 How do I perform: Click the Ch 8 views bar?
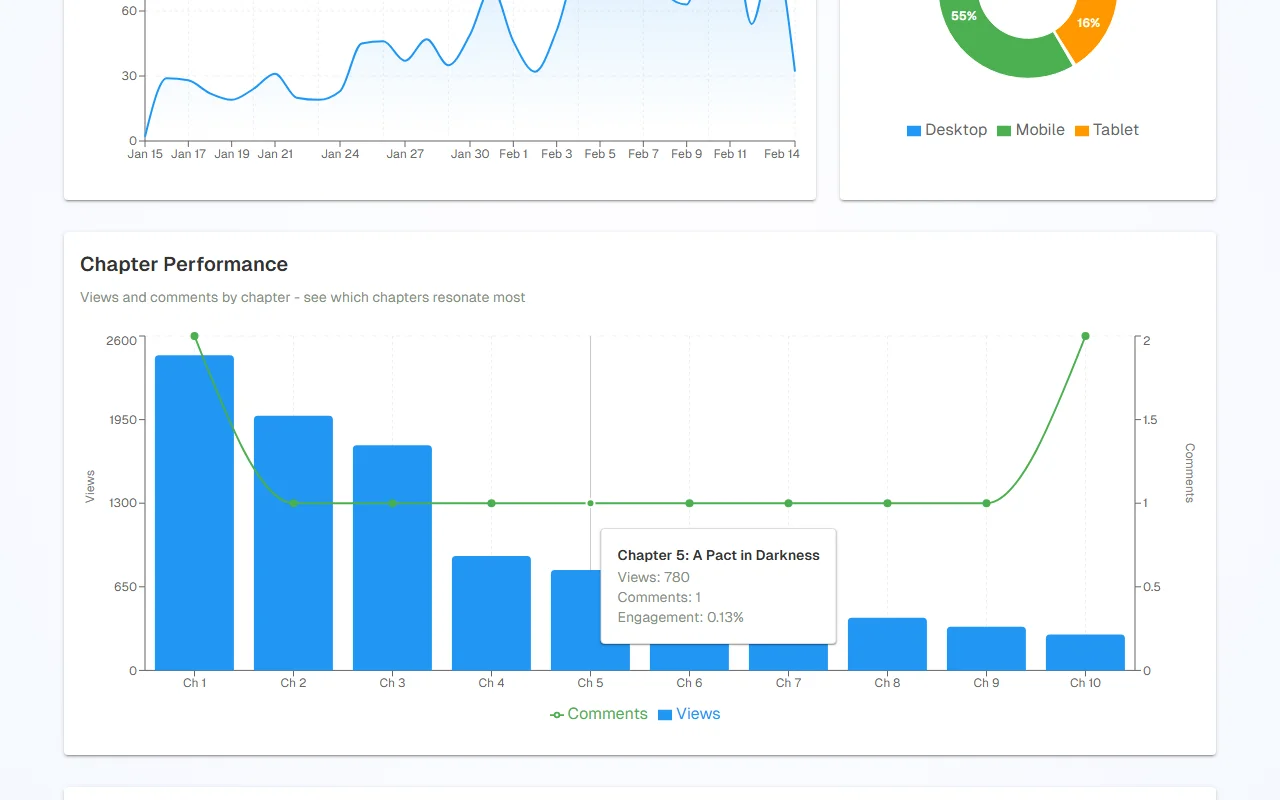click(887, 644)
